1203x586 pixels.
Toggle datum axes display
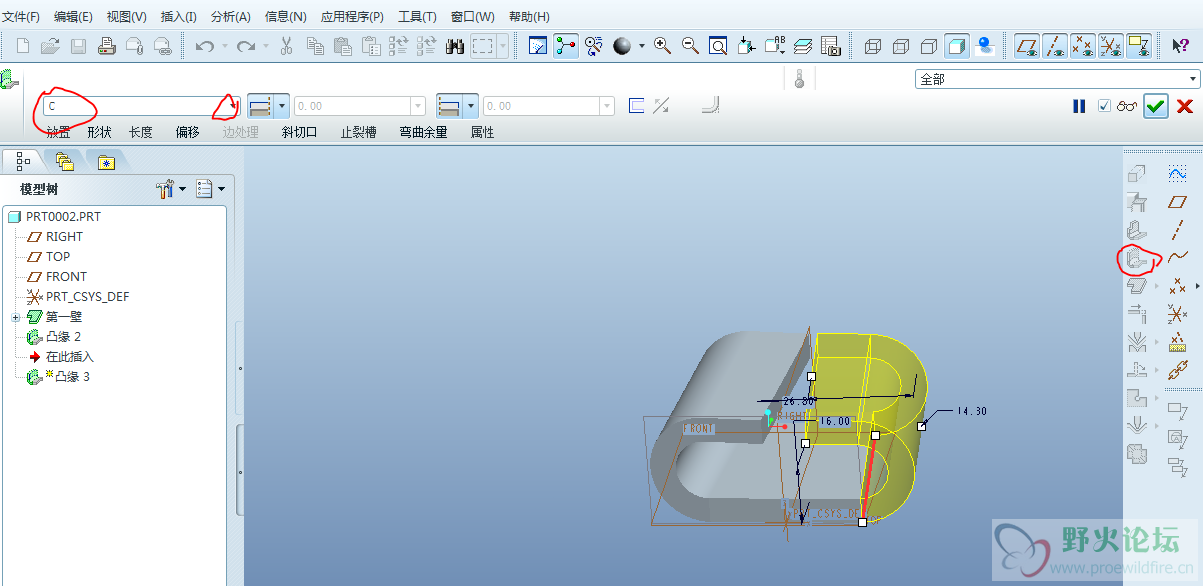1054,45
